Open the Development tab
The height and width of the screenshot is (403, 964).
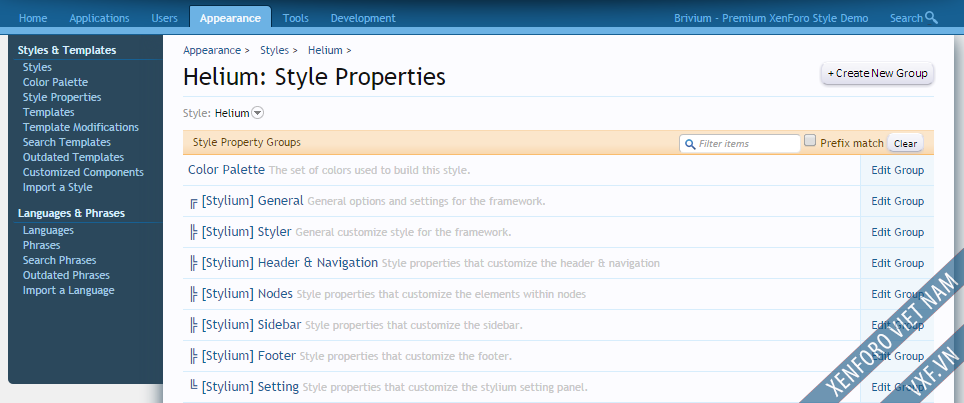tap(363, 18)
